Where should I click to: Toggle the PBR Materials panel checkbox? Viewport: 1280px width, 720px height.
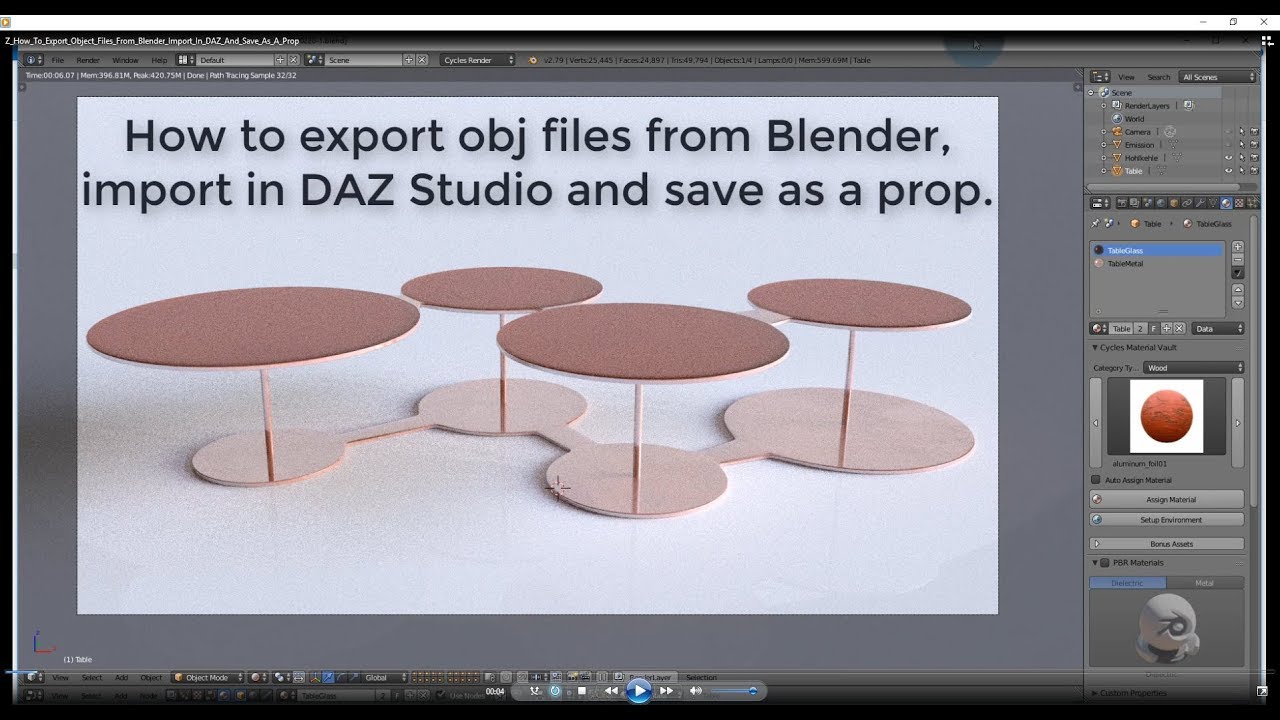coord(1106,563)
